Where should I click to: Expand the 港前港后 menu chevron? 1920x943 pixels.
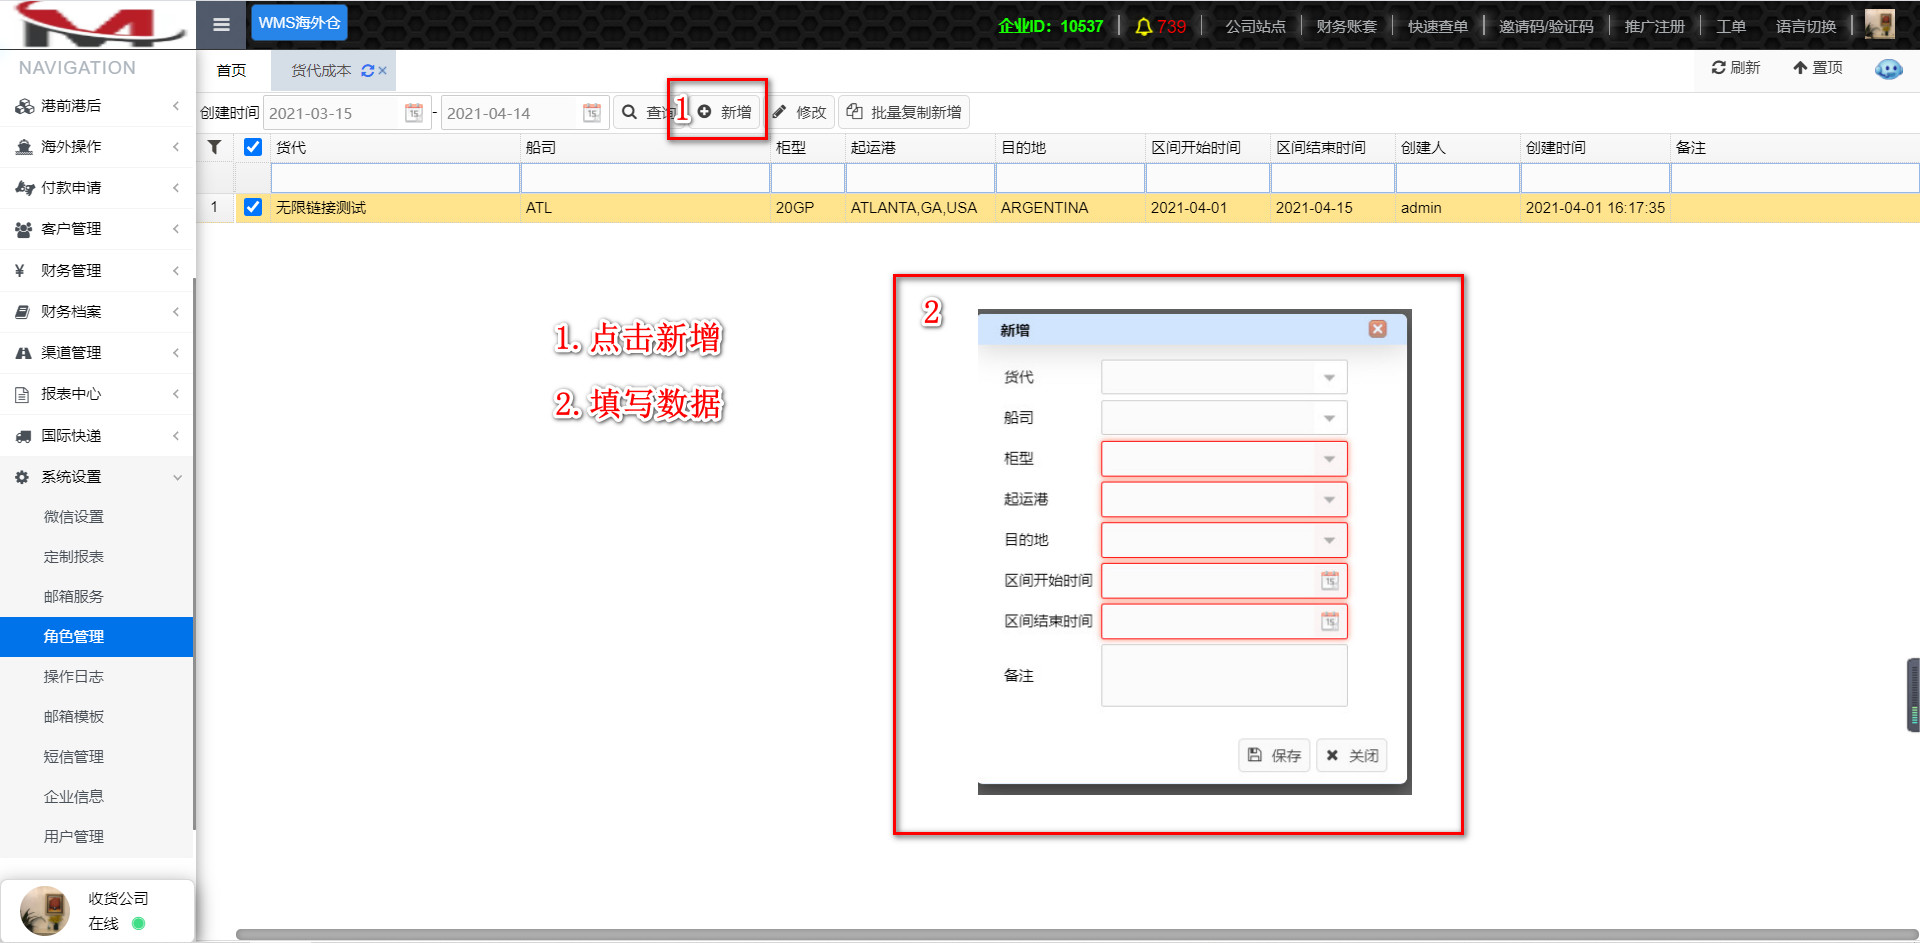tap(176, 106)
